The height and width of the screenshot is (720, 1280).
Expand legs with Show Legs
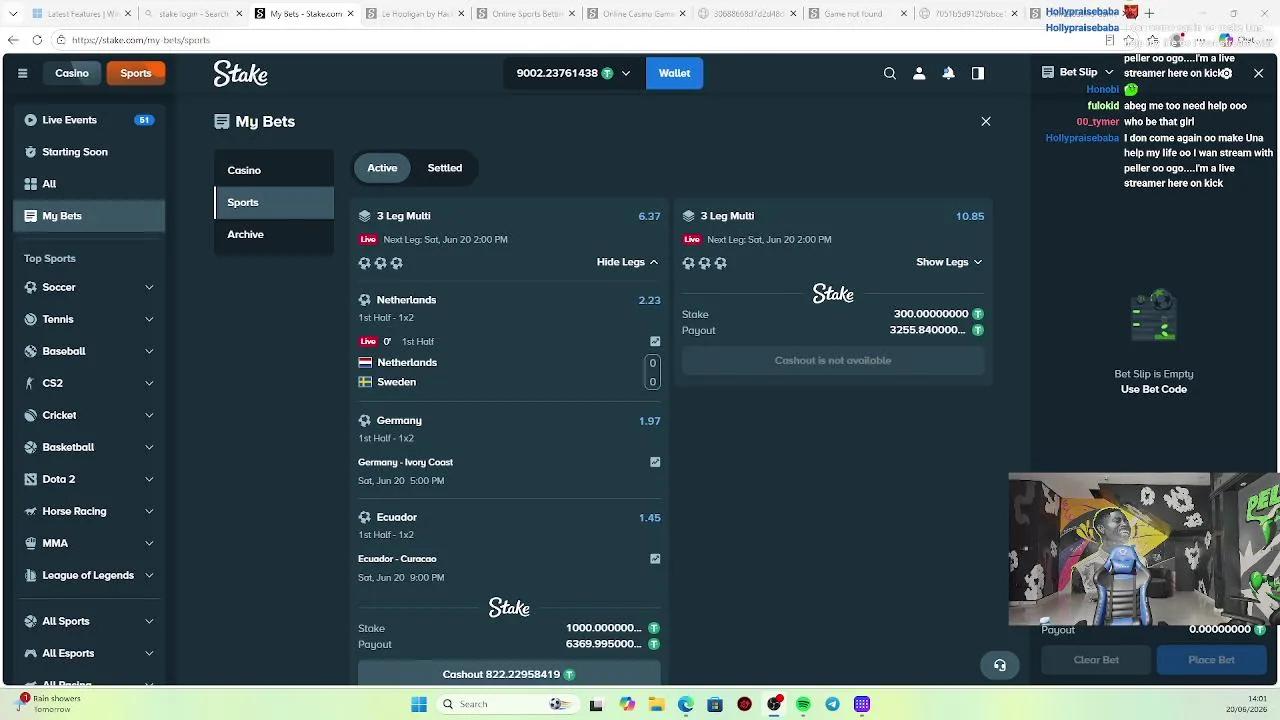point(949,262)
